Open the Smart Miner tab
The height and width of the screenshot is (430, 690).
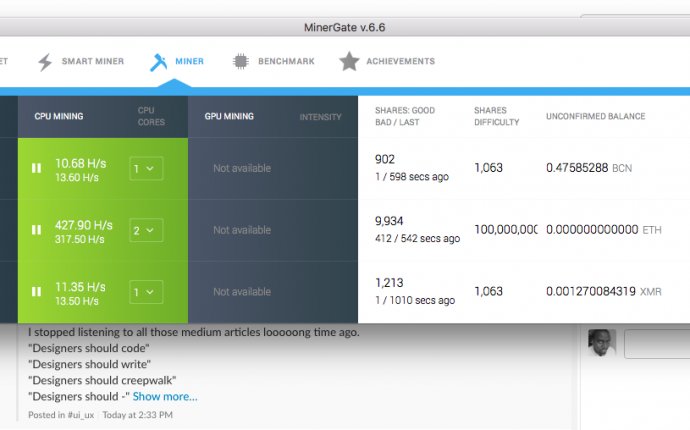coord(81,62)
